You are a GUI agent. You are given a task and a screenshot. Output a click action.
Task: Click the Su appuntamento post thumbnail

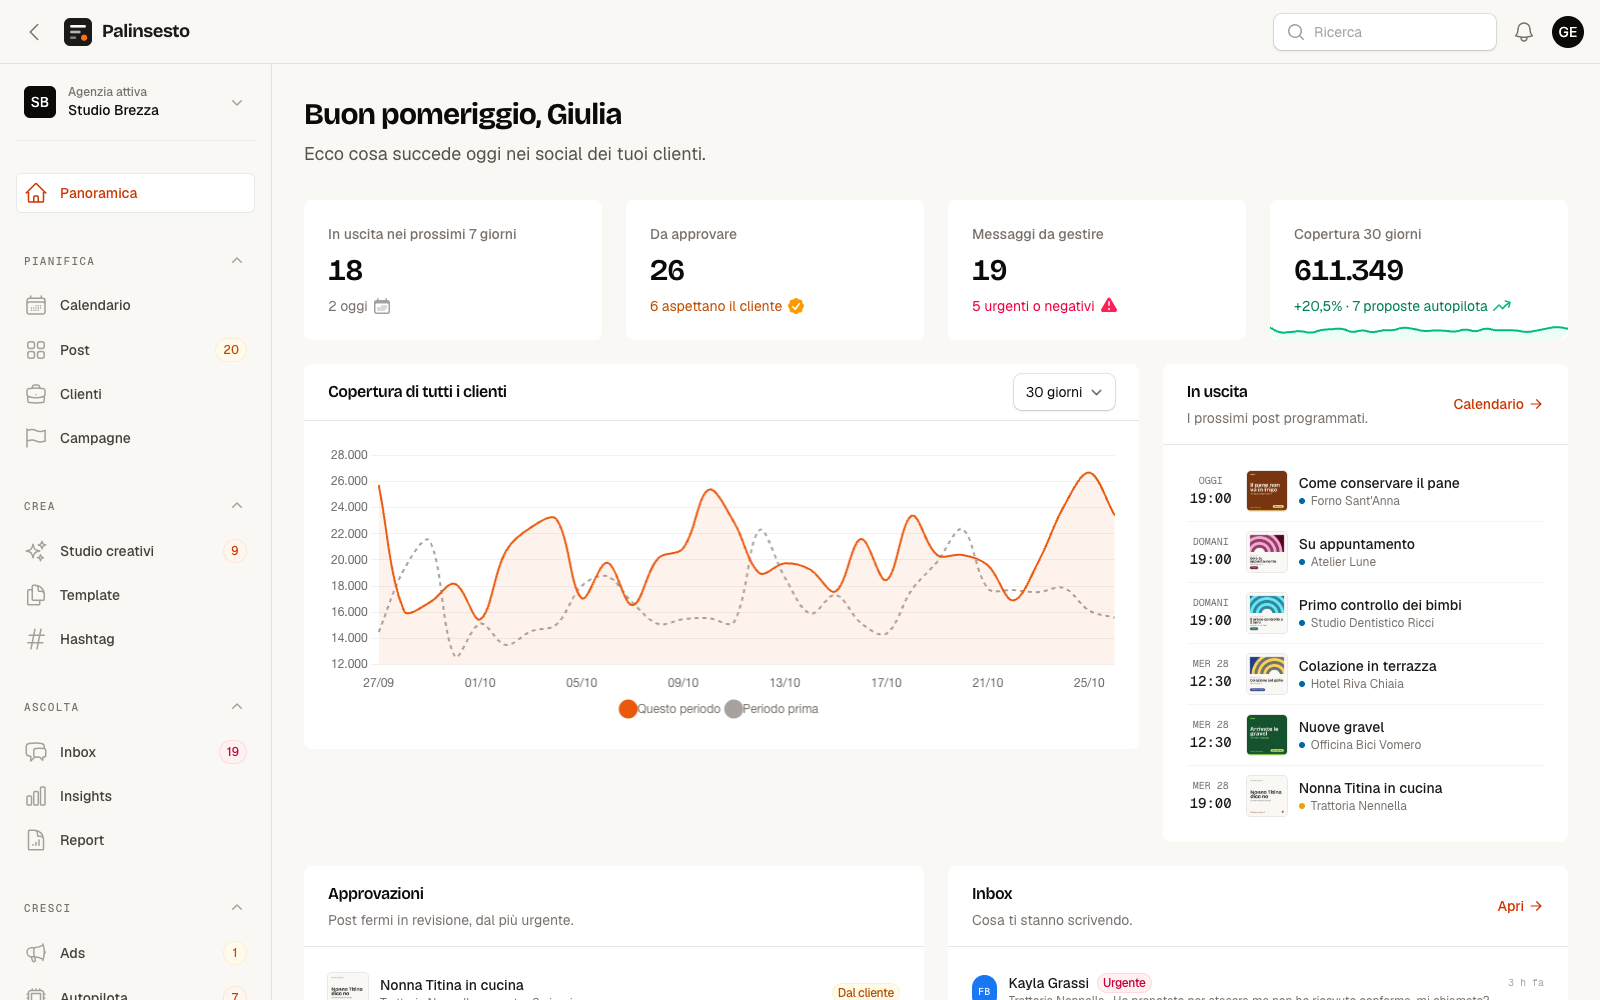click(x=1267, y=552)
